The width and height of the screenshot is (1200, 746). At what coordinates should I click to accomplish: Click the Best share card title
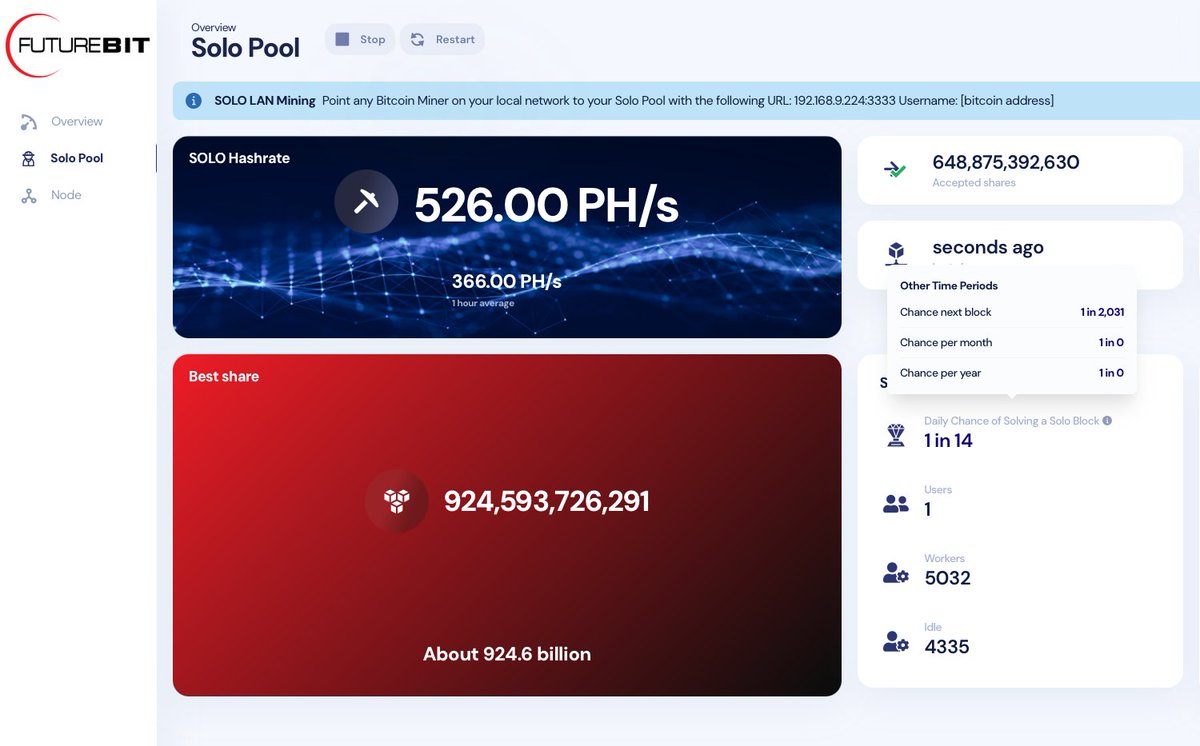pos(224,377)
